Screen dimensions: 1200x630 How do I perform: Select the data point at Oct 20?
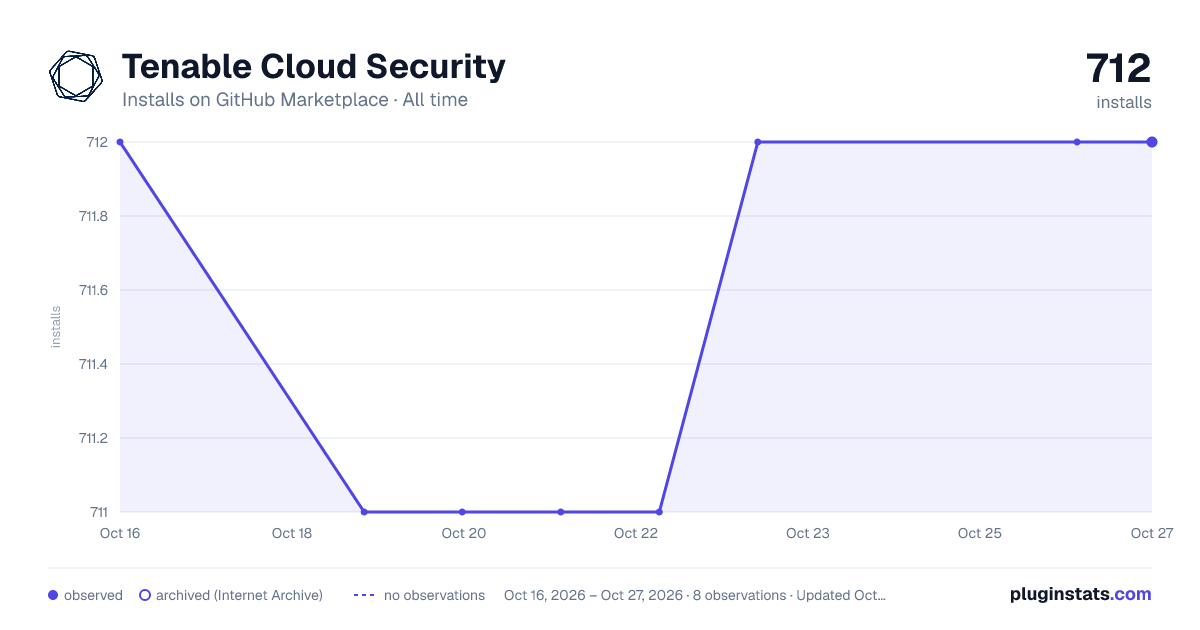click(x=462, y=512)
